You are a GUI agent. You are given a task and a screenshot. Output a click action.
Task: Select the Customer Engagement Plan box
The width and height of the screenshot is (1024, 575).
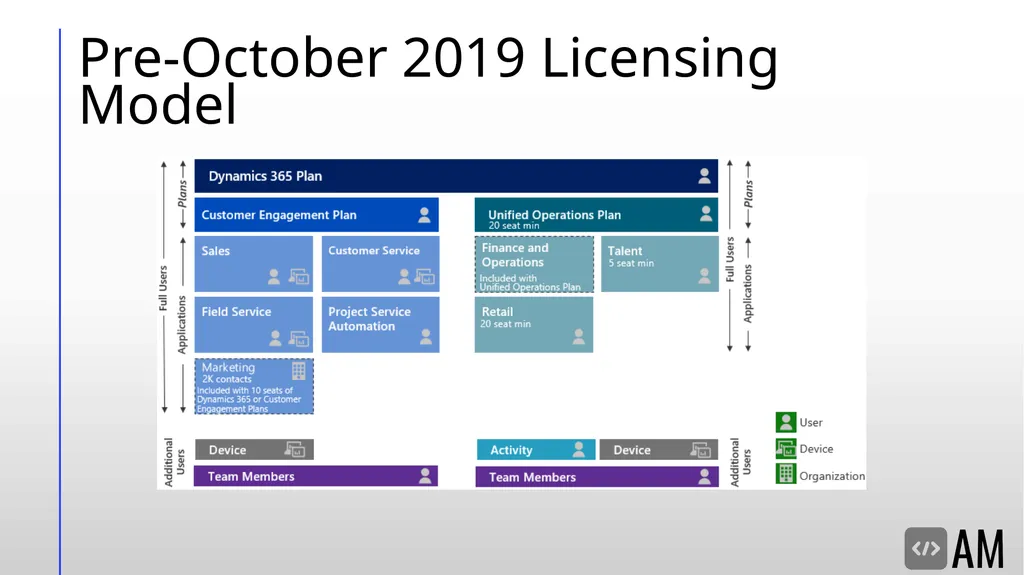[x=316, y=214]
